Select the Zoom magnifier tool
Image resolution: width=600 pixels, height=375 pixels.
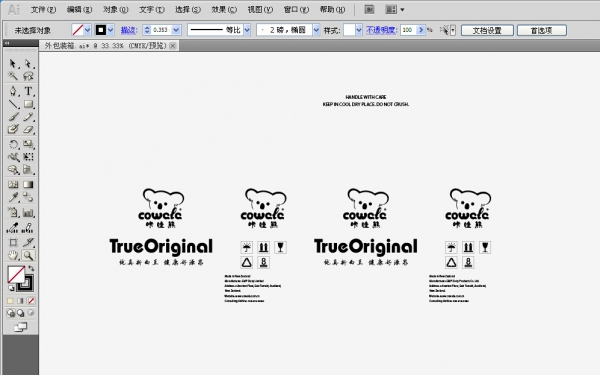(x=28, y=255)
